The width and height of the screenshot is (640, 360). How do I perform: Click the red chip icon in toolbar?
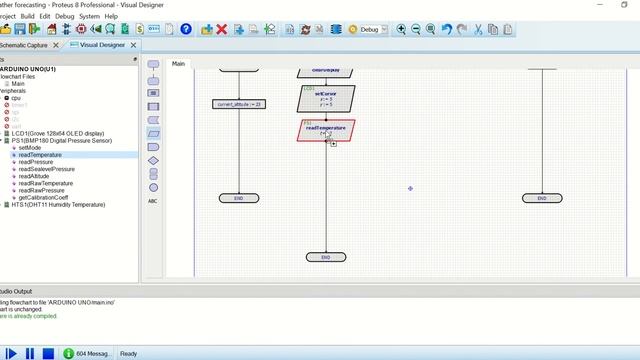click(81, 29)
